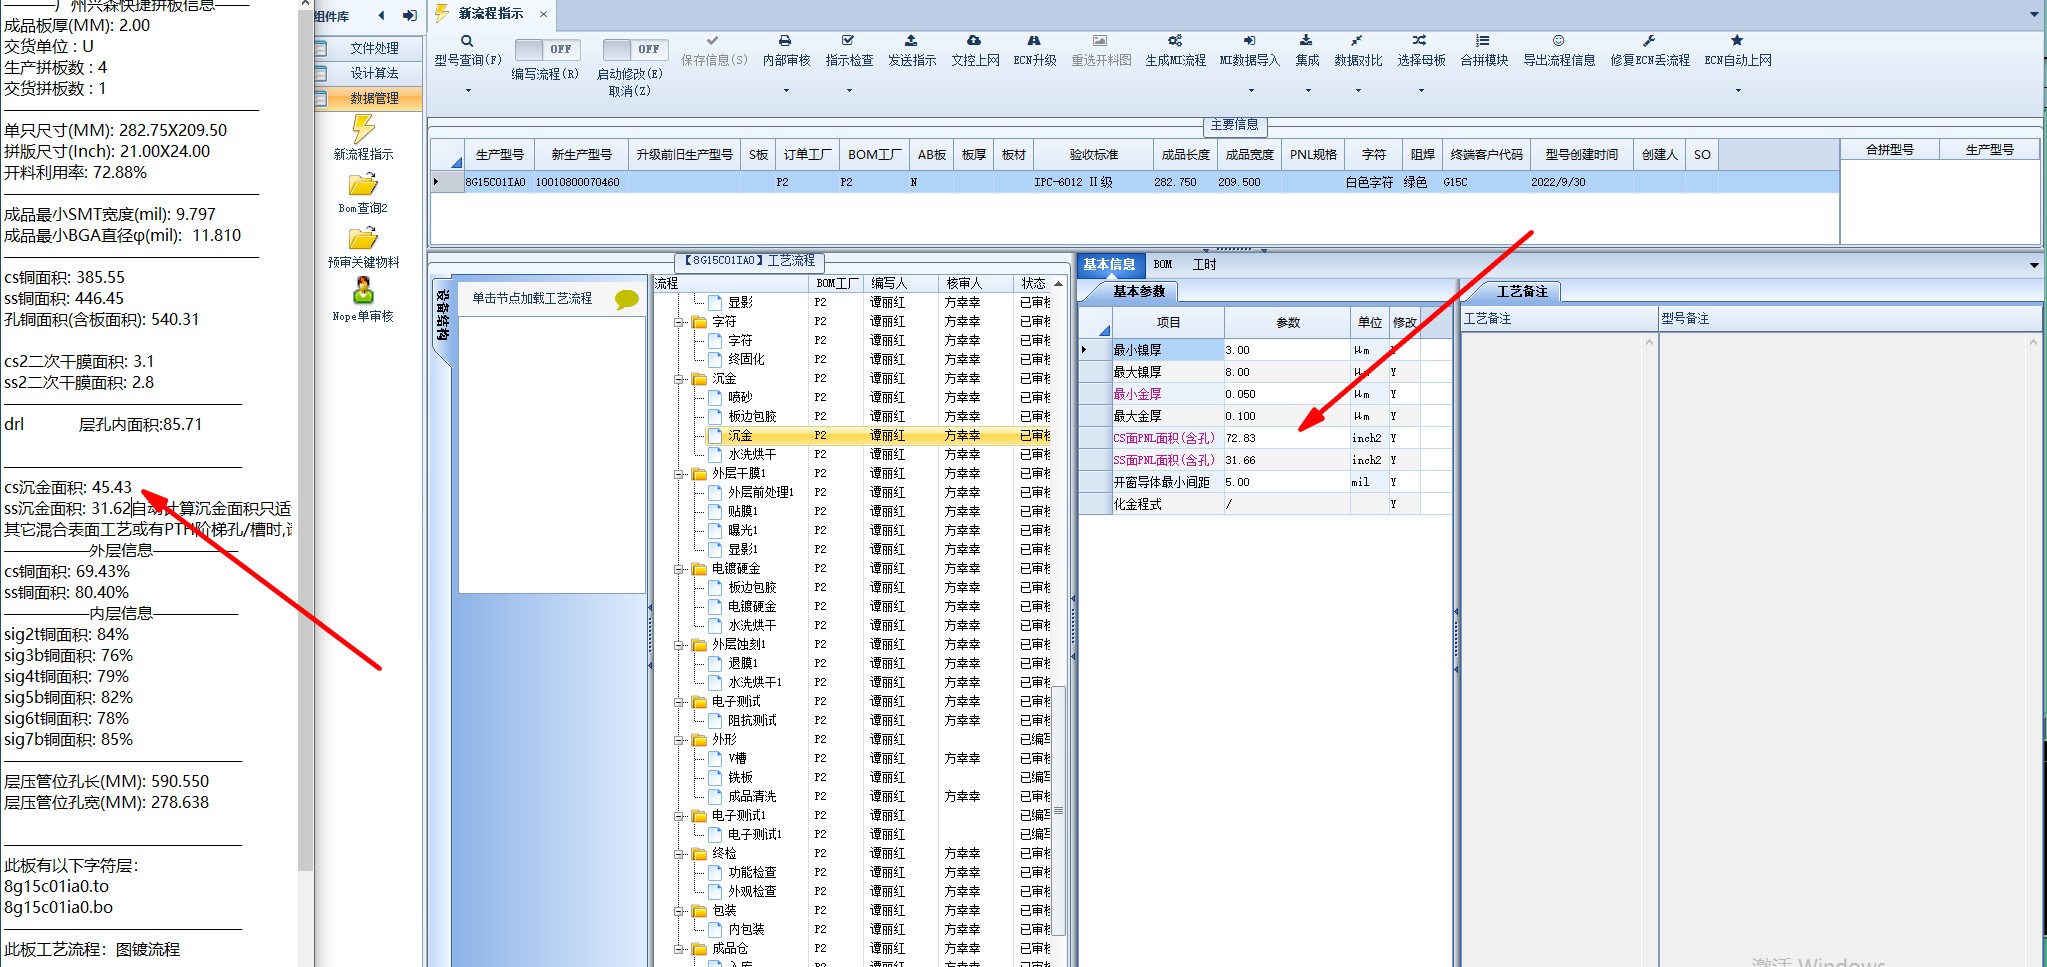Switch to the 工时 tab

(x=1204, y=265)
